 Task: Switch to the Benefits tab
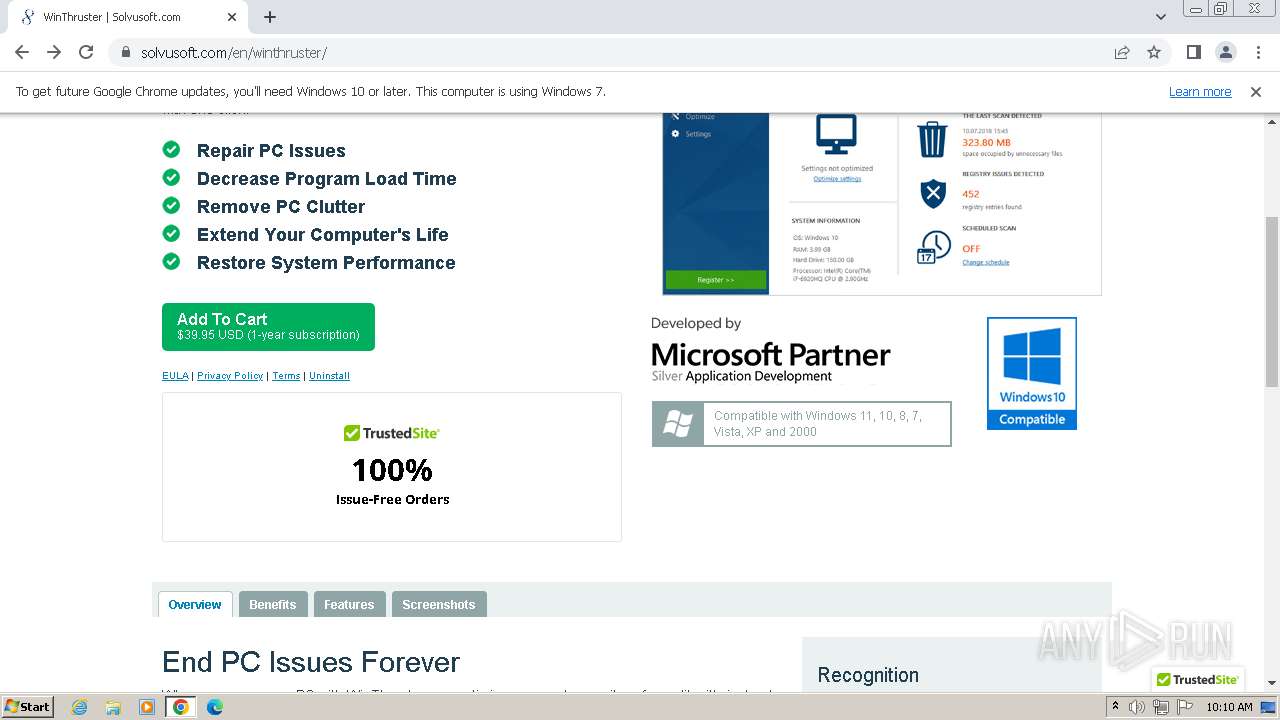(273, 605)
